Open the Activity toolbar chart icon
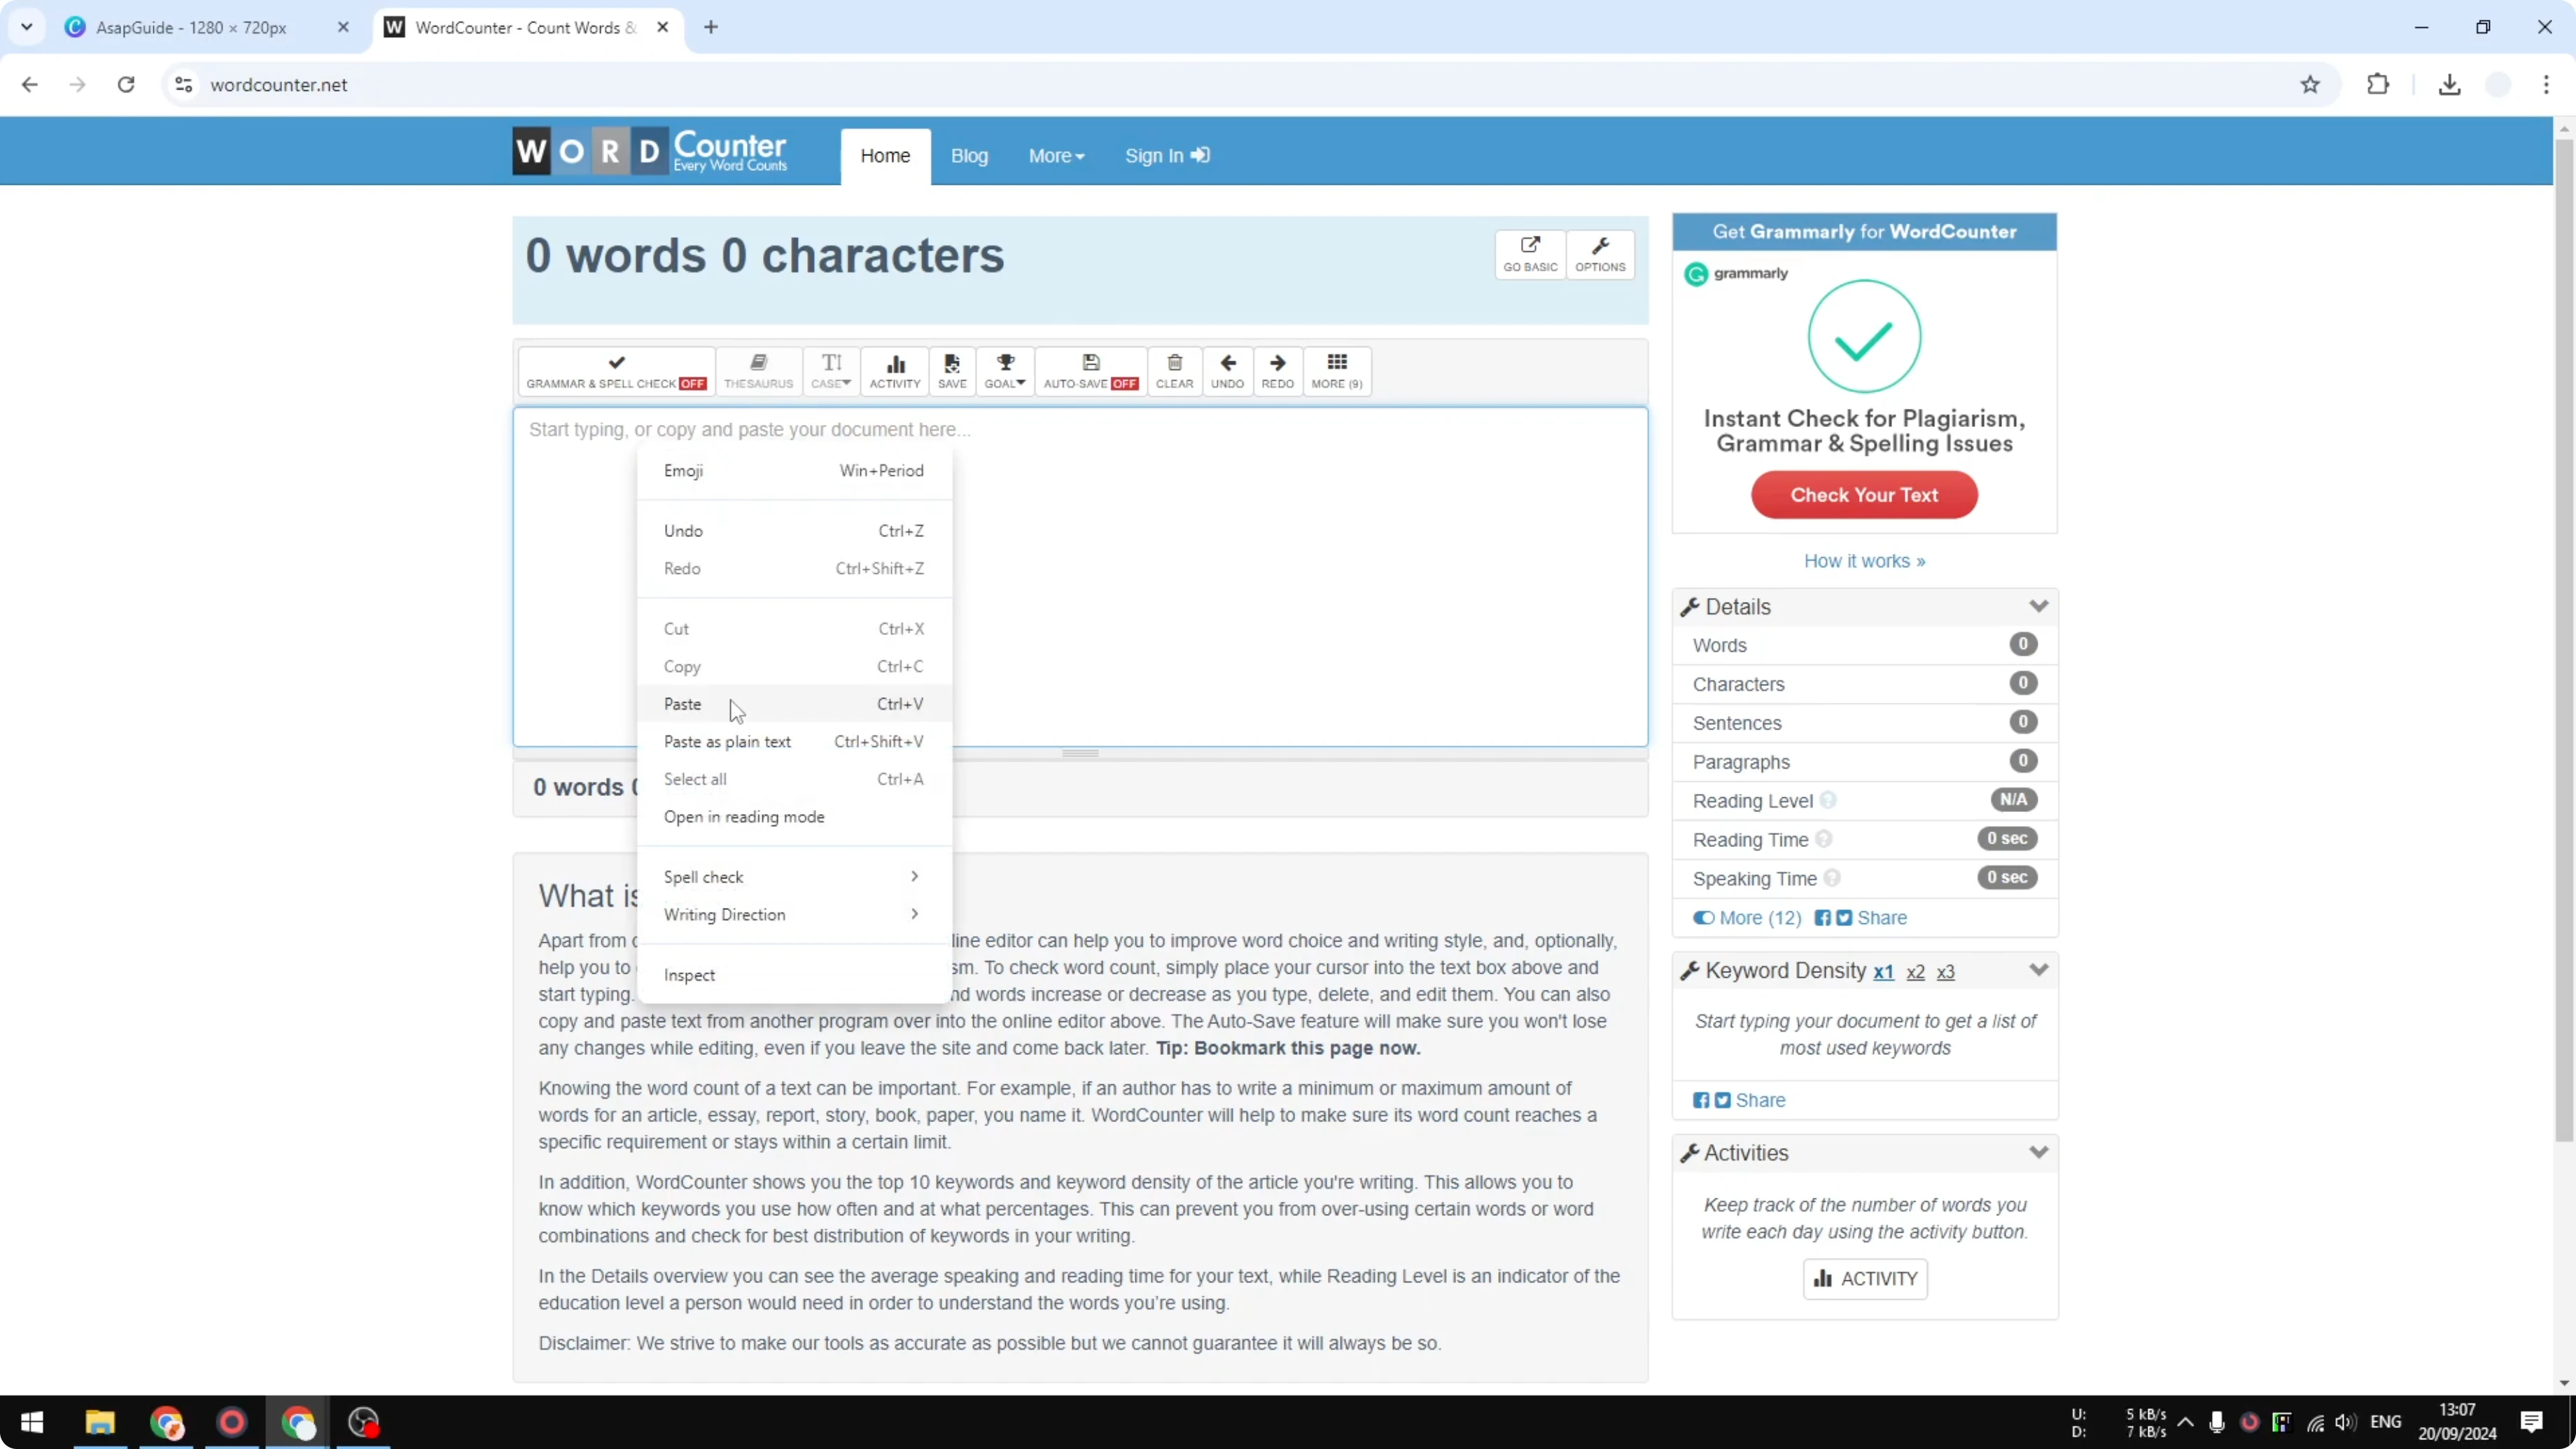This screenshot has width=2576, height=1449. coord(894,371)
